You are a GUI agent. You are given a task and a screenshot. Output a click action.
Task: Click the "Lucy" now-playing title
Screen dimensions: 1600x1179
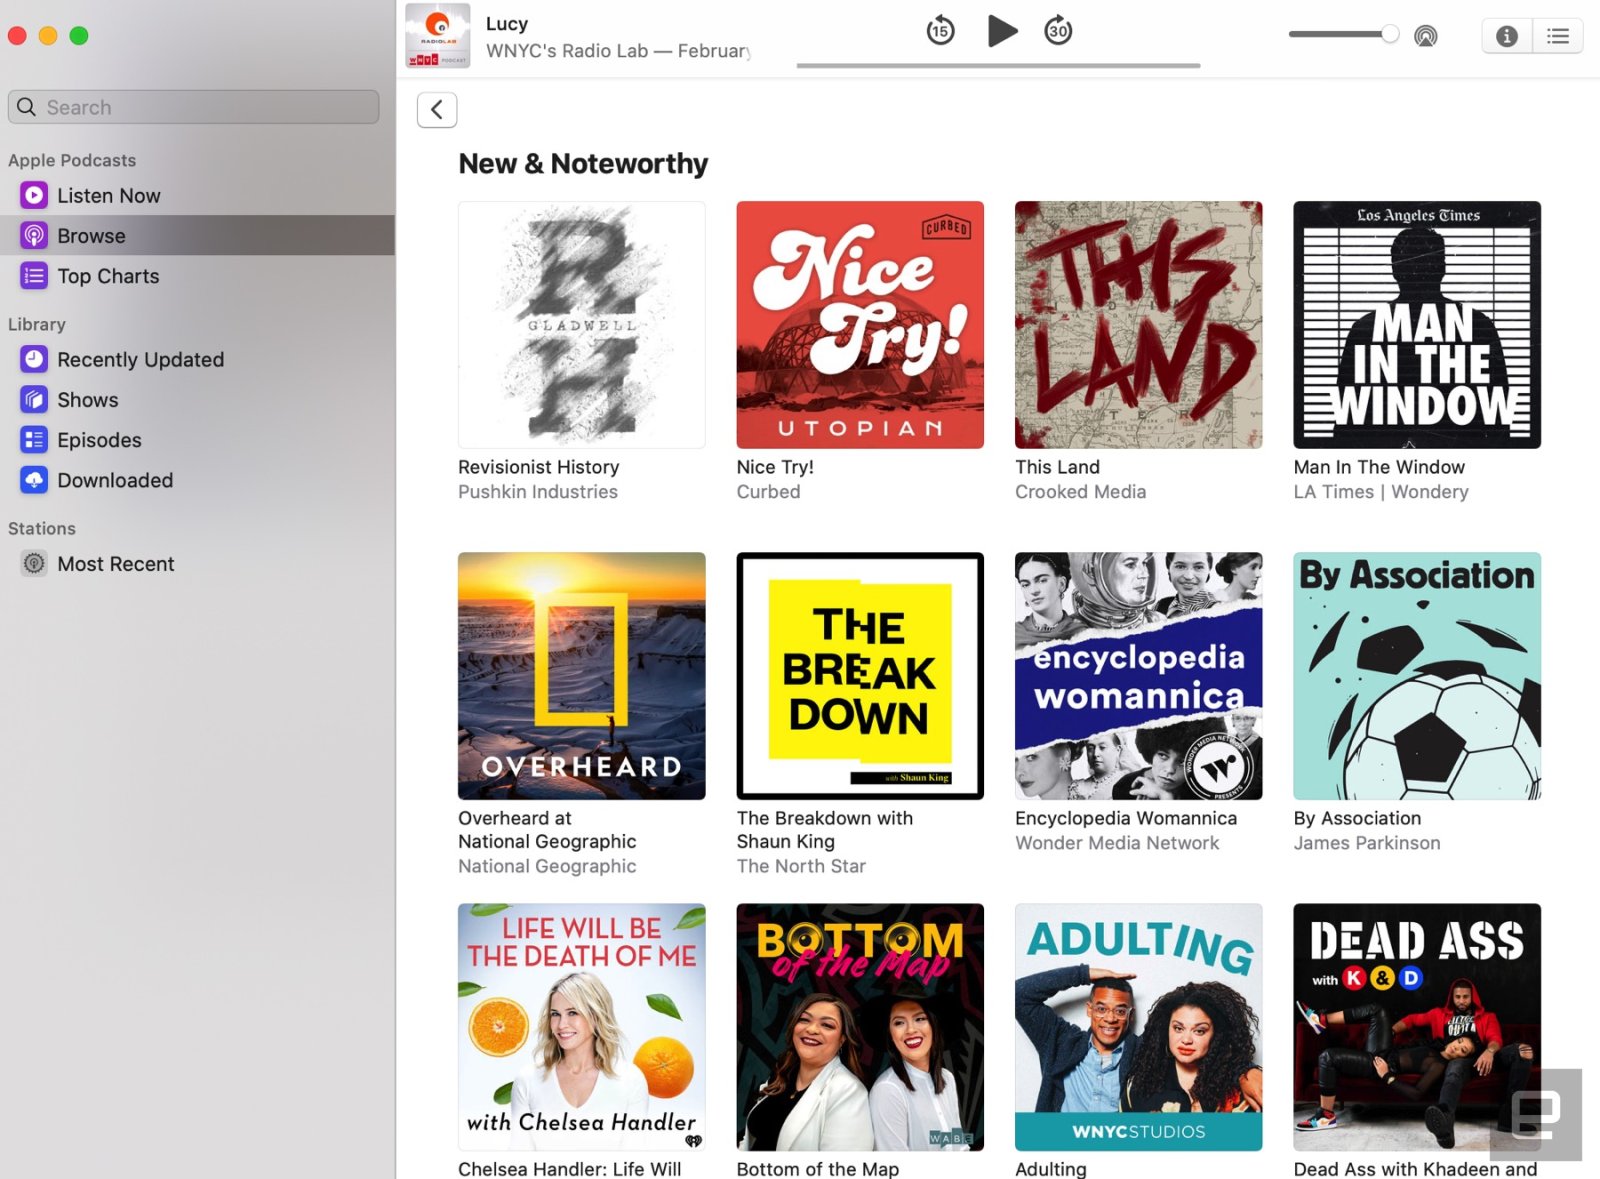507,24
